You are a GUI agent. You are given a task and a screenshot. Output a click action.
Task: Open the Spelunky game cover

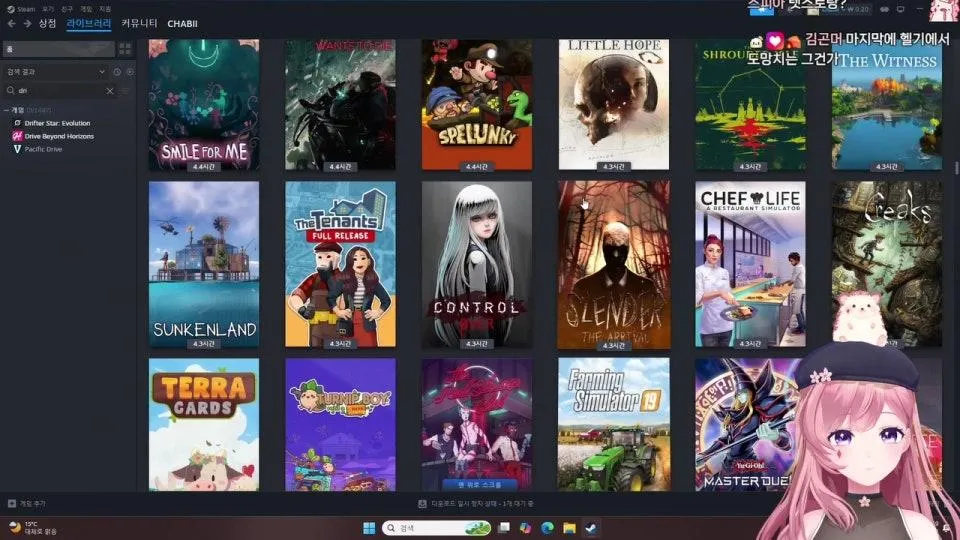pyautogui.click(x=477, y=105)
